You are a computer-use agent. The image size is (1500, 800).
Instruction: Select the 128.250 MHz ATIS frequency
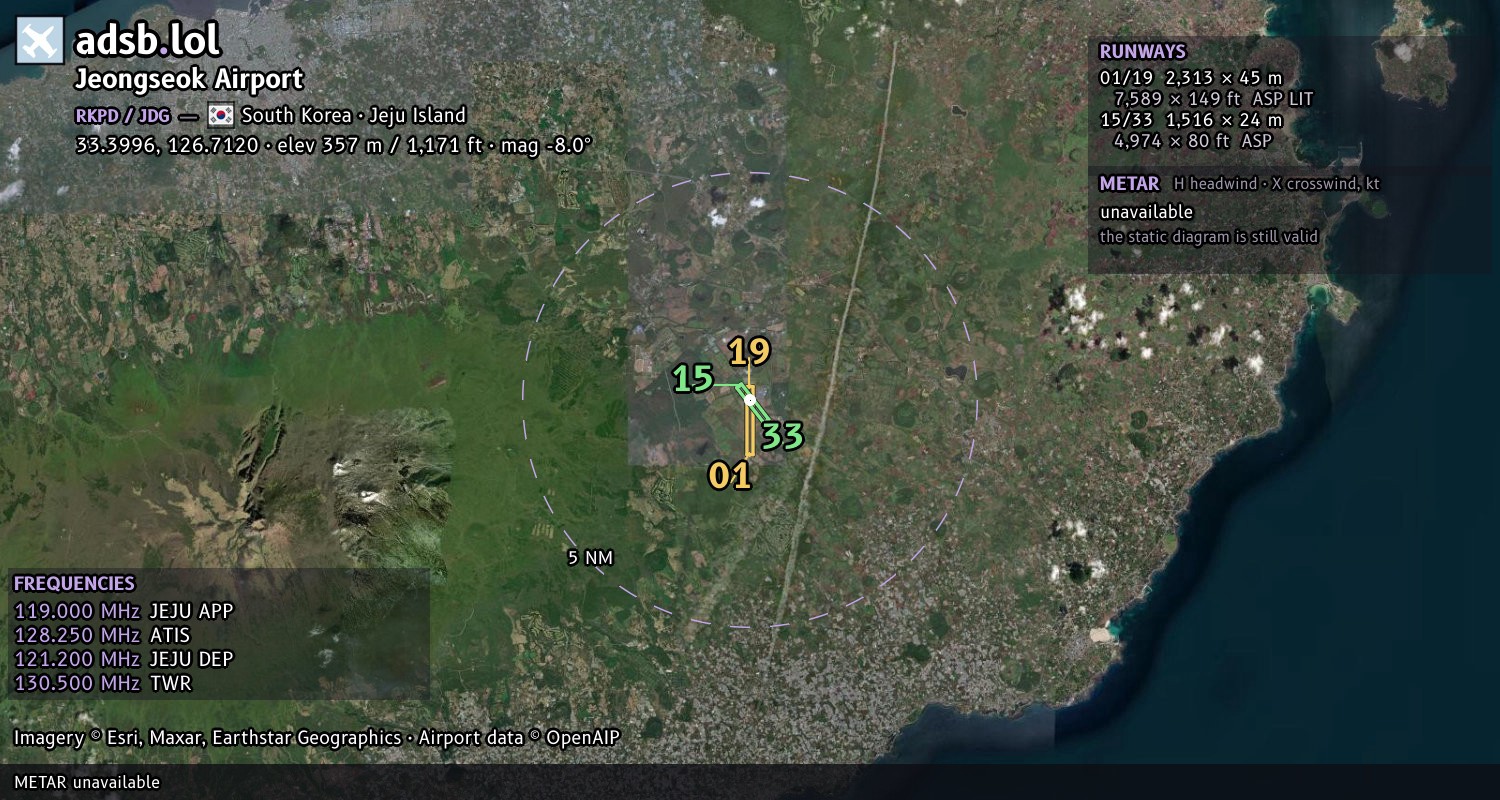click(102, 635)
